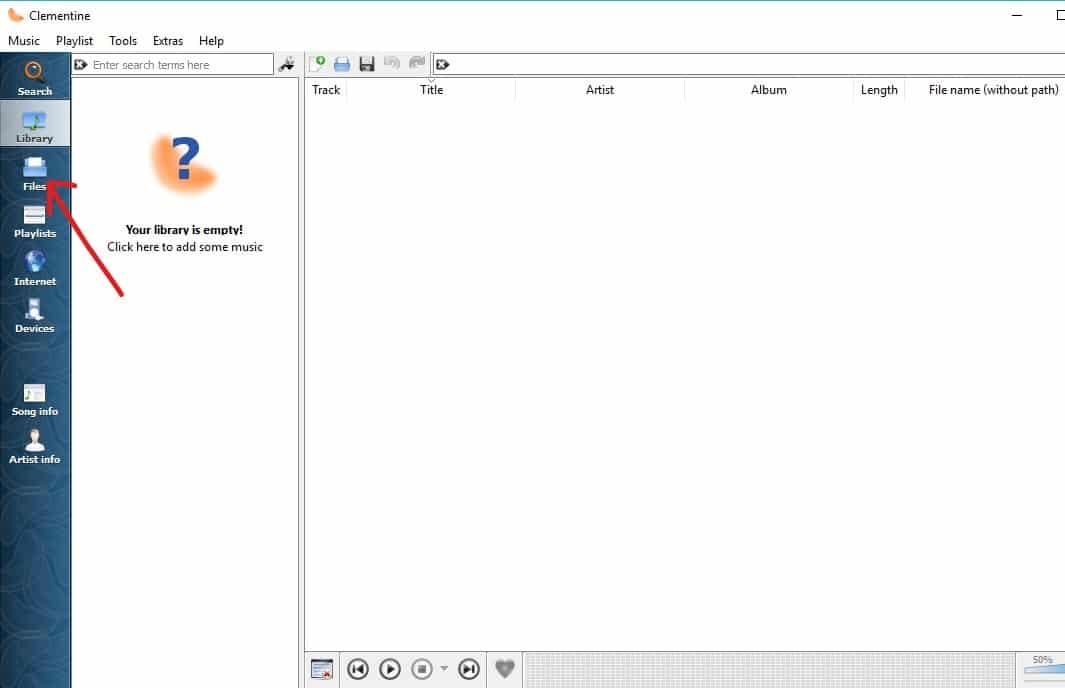The width and height of the screenshot is (1065, 688).
Task: Click library search terms field
Action: click(173, 65)
